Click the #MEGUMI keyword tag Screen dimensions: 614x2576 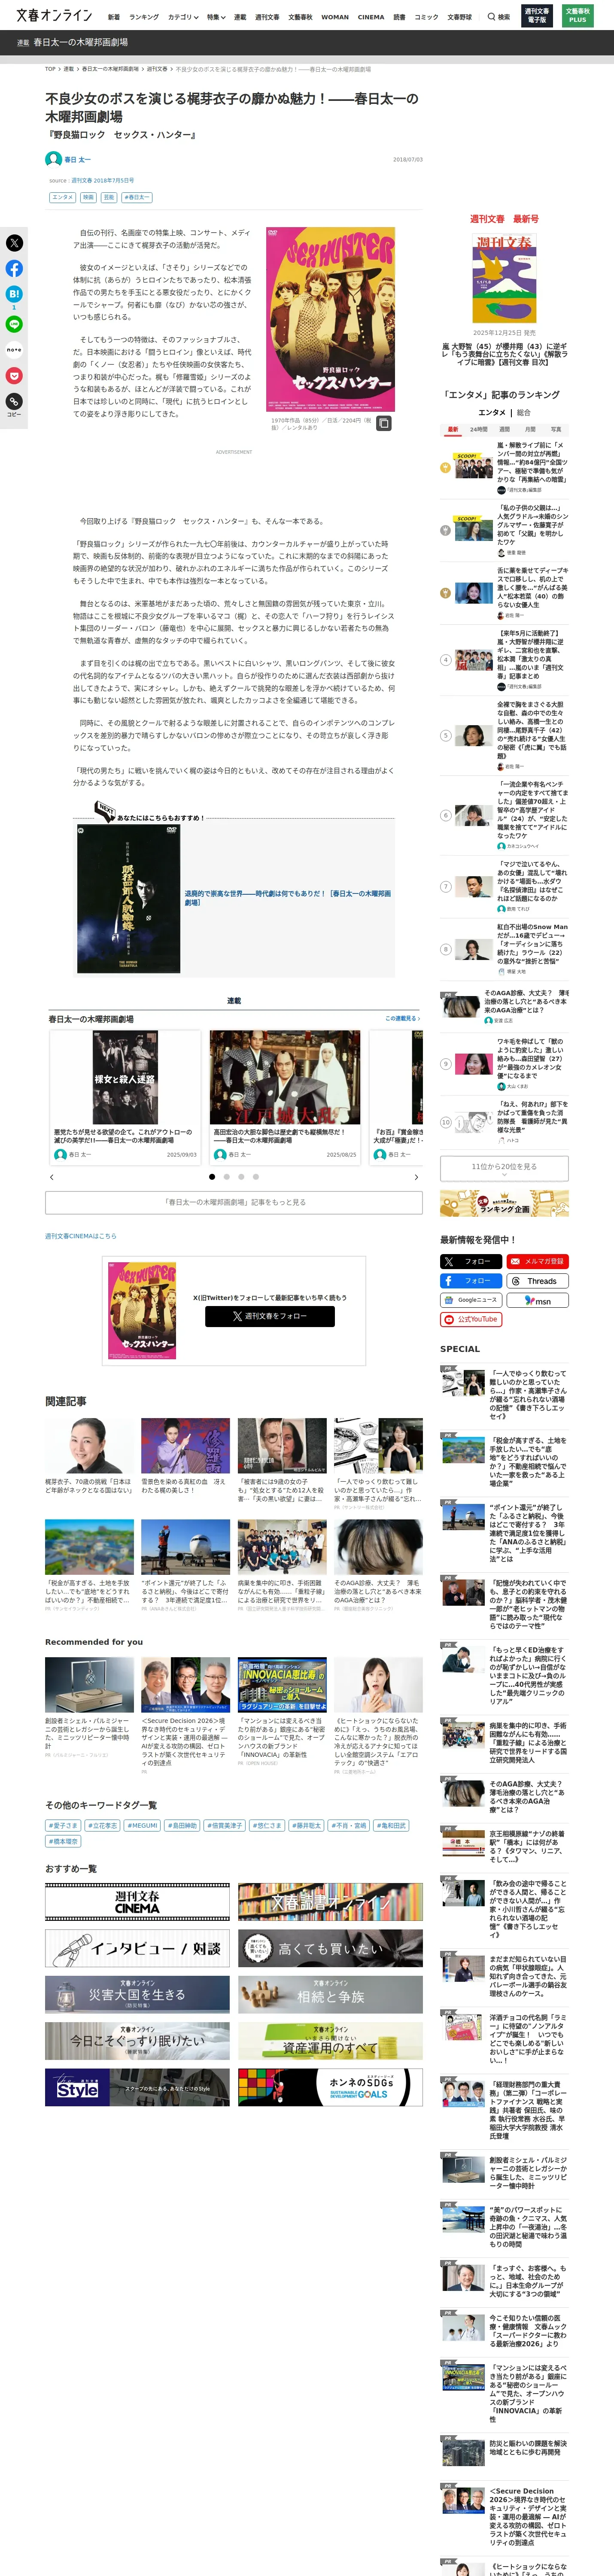(x=143, y=1825)
